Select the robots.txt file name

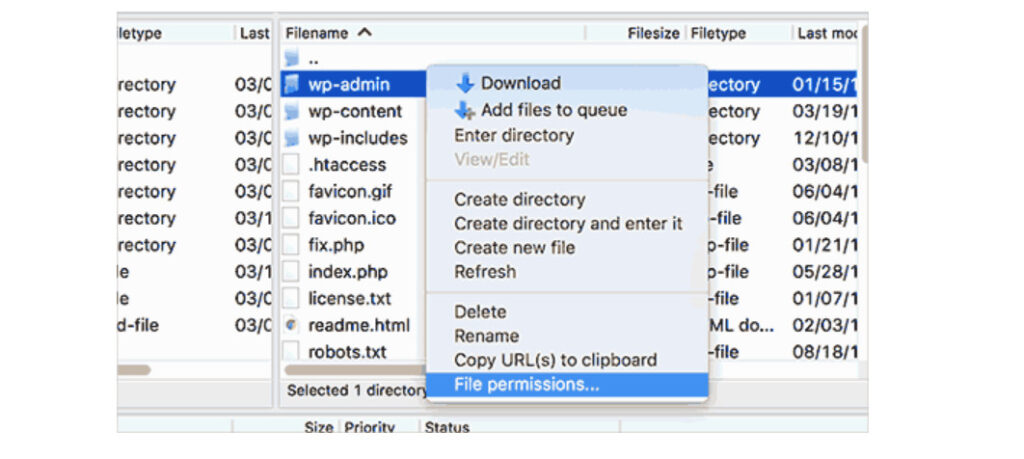pos(347,351)
